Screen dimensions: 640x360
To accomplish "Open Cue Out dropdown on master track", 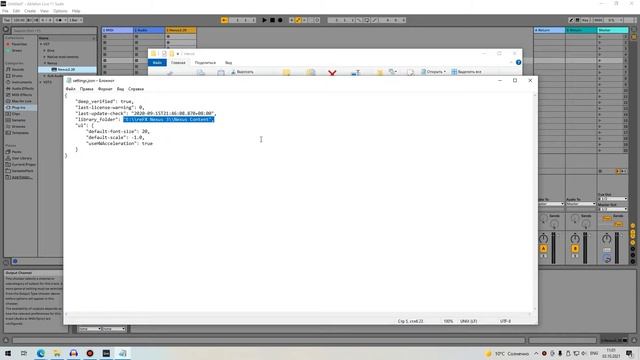I will pos(613,199).
